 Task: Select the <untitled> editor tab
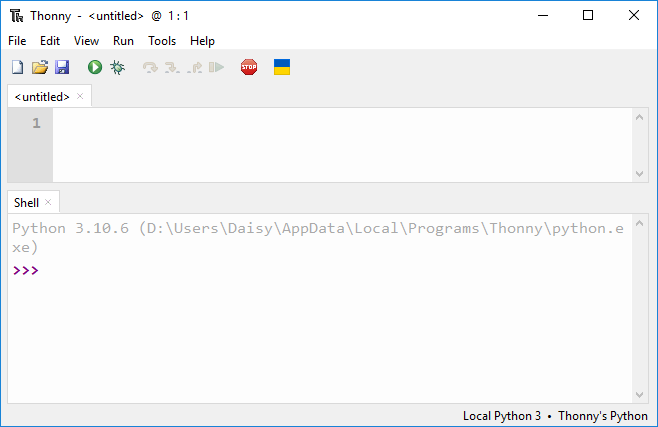point(42,97)
